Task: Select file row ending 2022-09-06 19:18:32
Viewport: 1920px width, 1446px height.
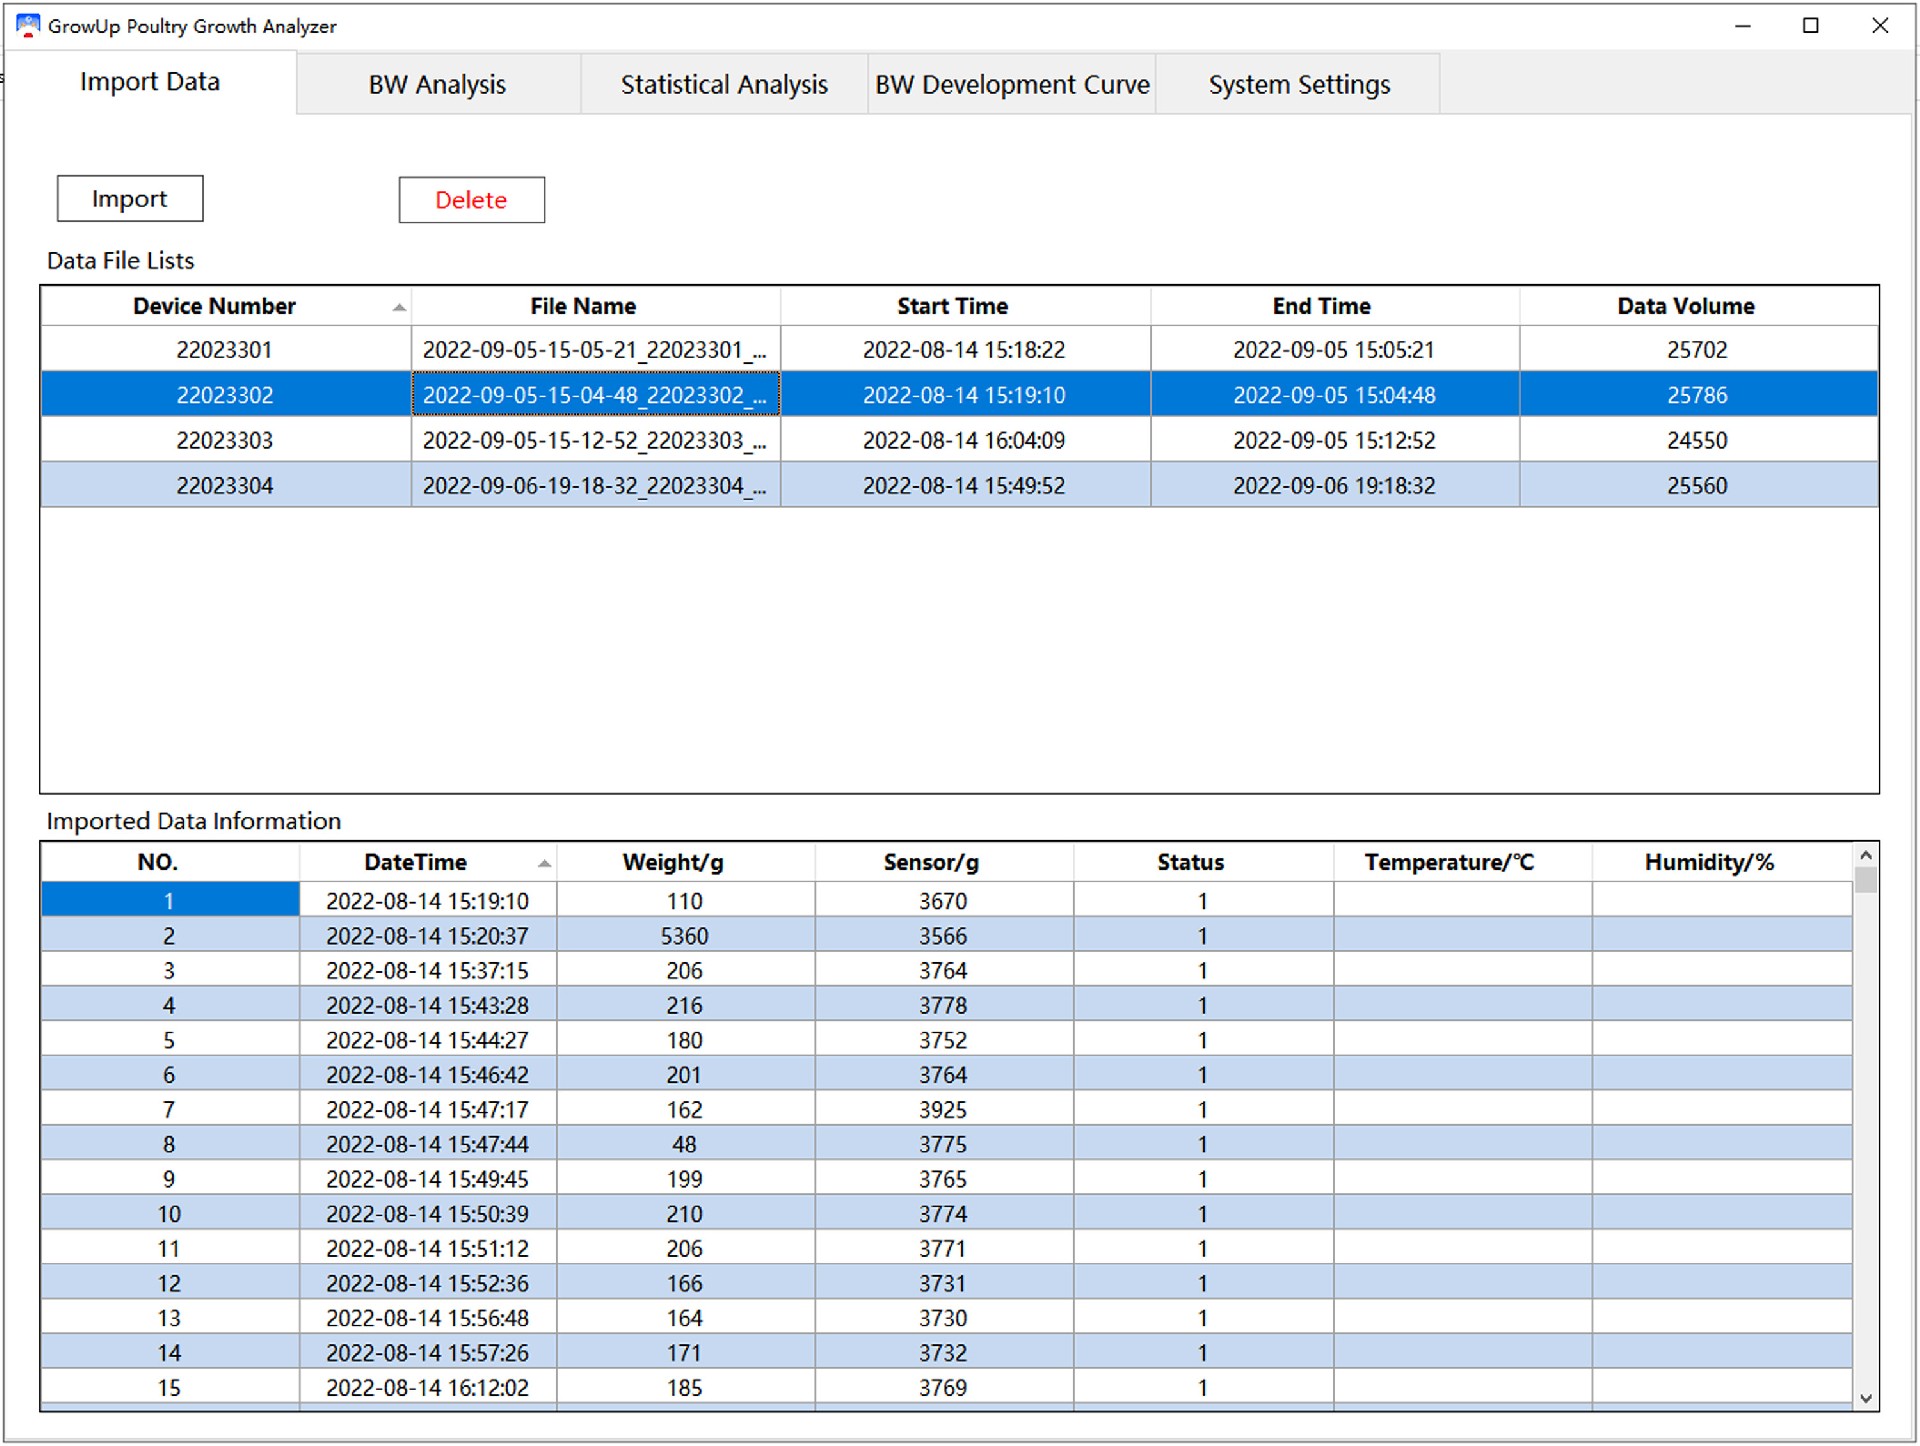Action: (1333, 486)
